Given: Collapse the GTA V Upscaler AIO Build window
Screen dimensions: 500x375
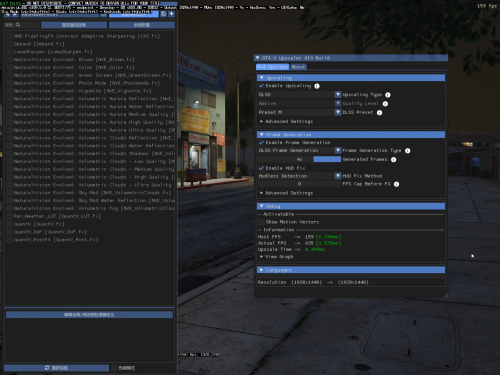Looking at the screenshot, I should point(257,58).
